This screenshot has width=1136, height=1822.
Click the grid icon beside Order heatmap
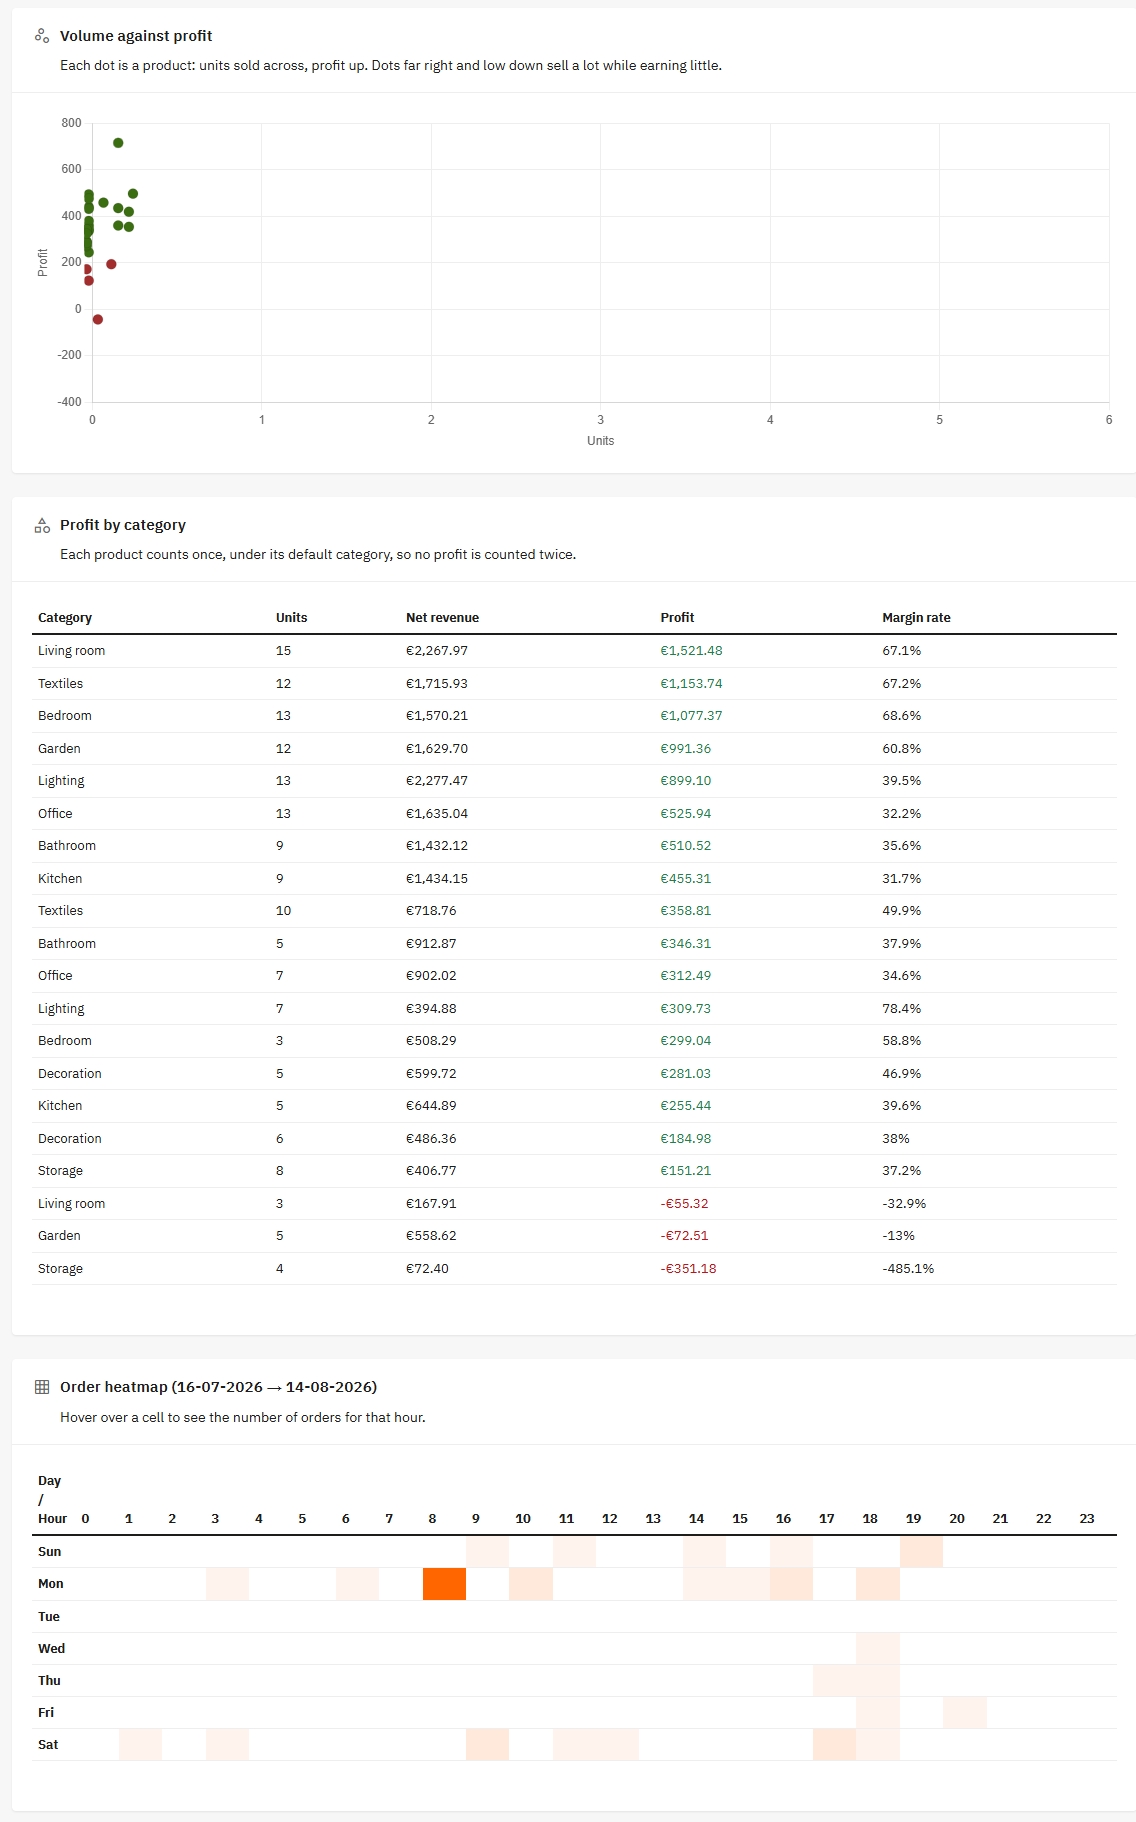tap(42, 1387)
